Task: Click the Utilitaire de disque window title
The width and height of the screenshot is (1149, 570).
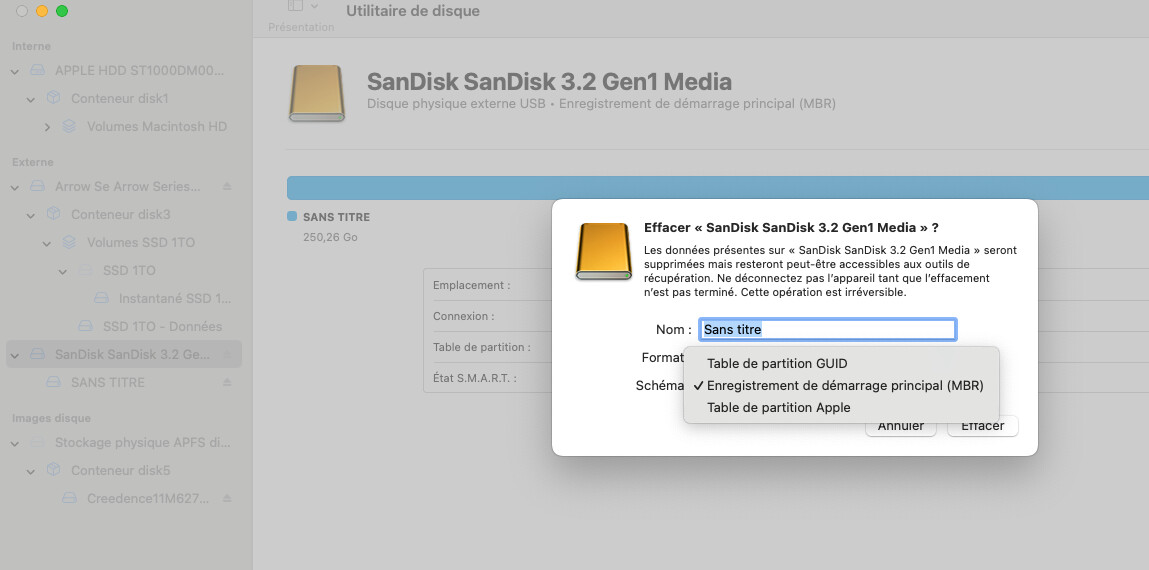Action: 413,11
